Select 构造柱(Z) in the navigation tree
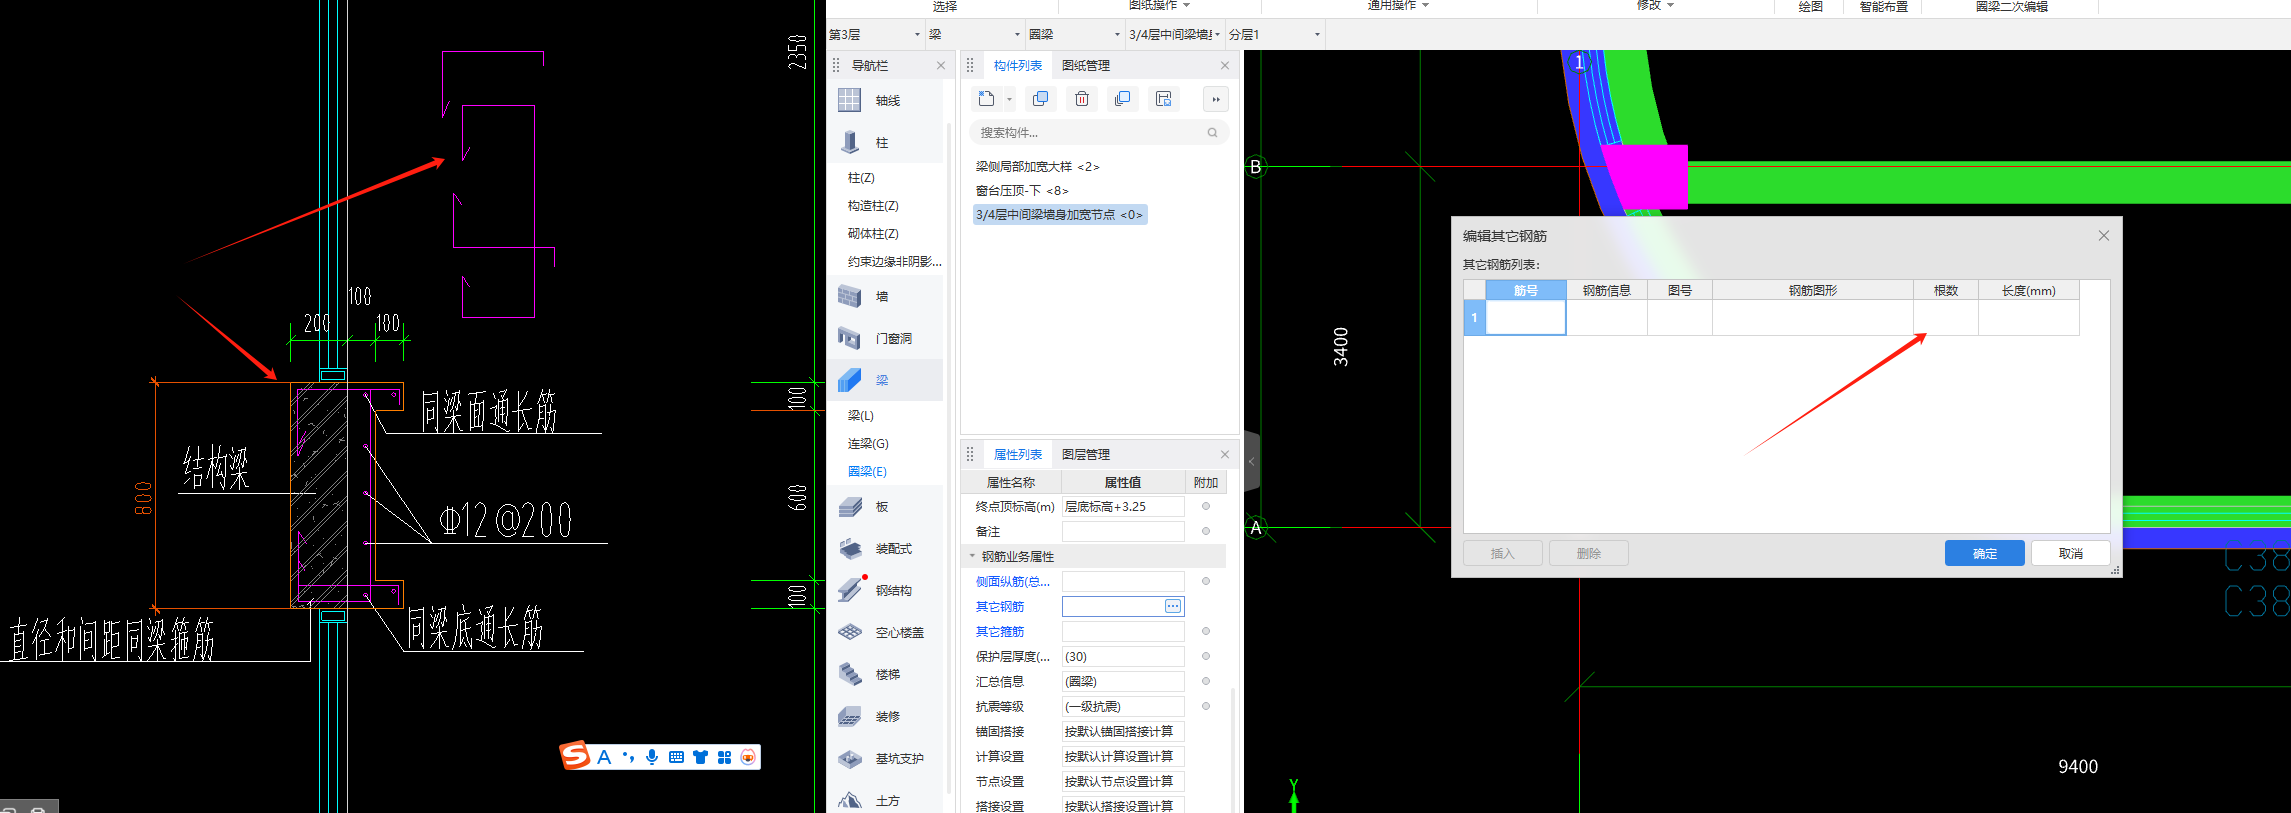 click(x=873, y=205)
